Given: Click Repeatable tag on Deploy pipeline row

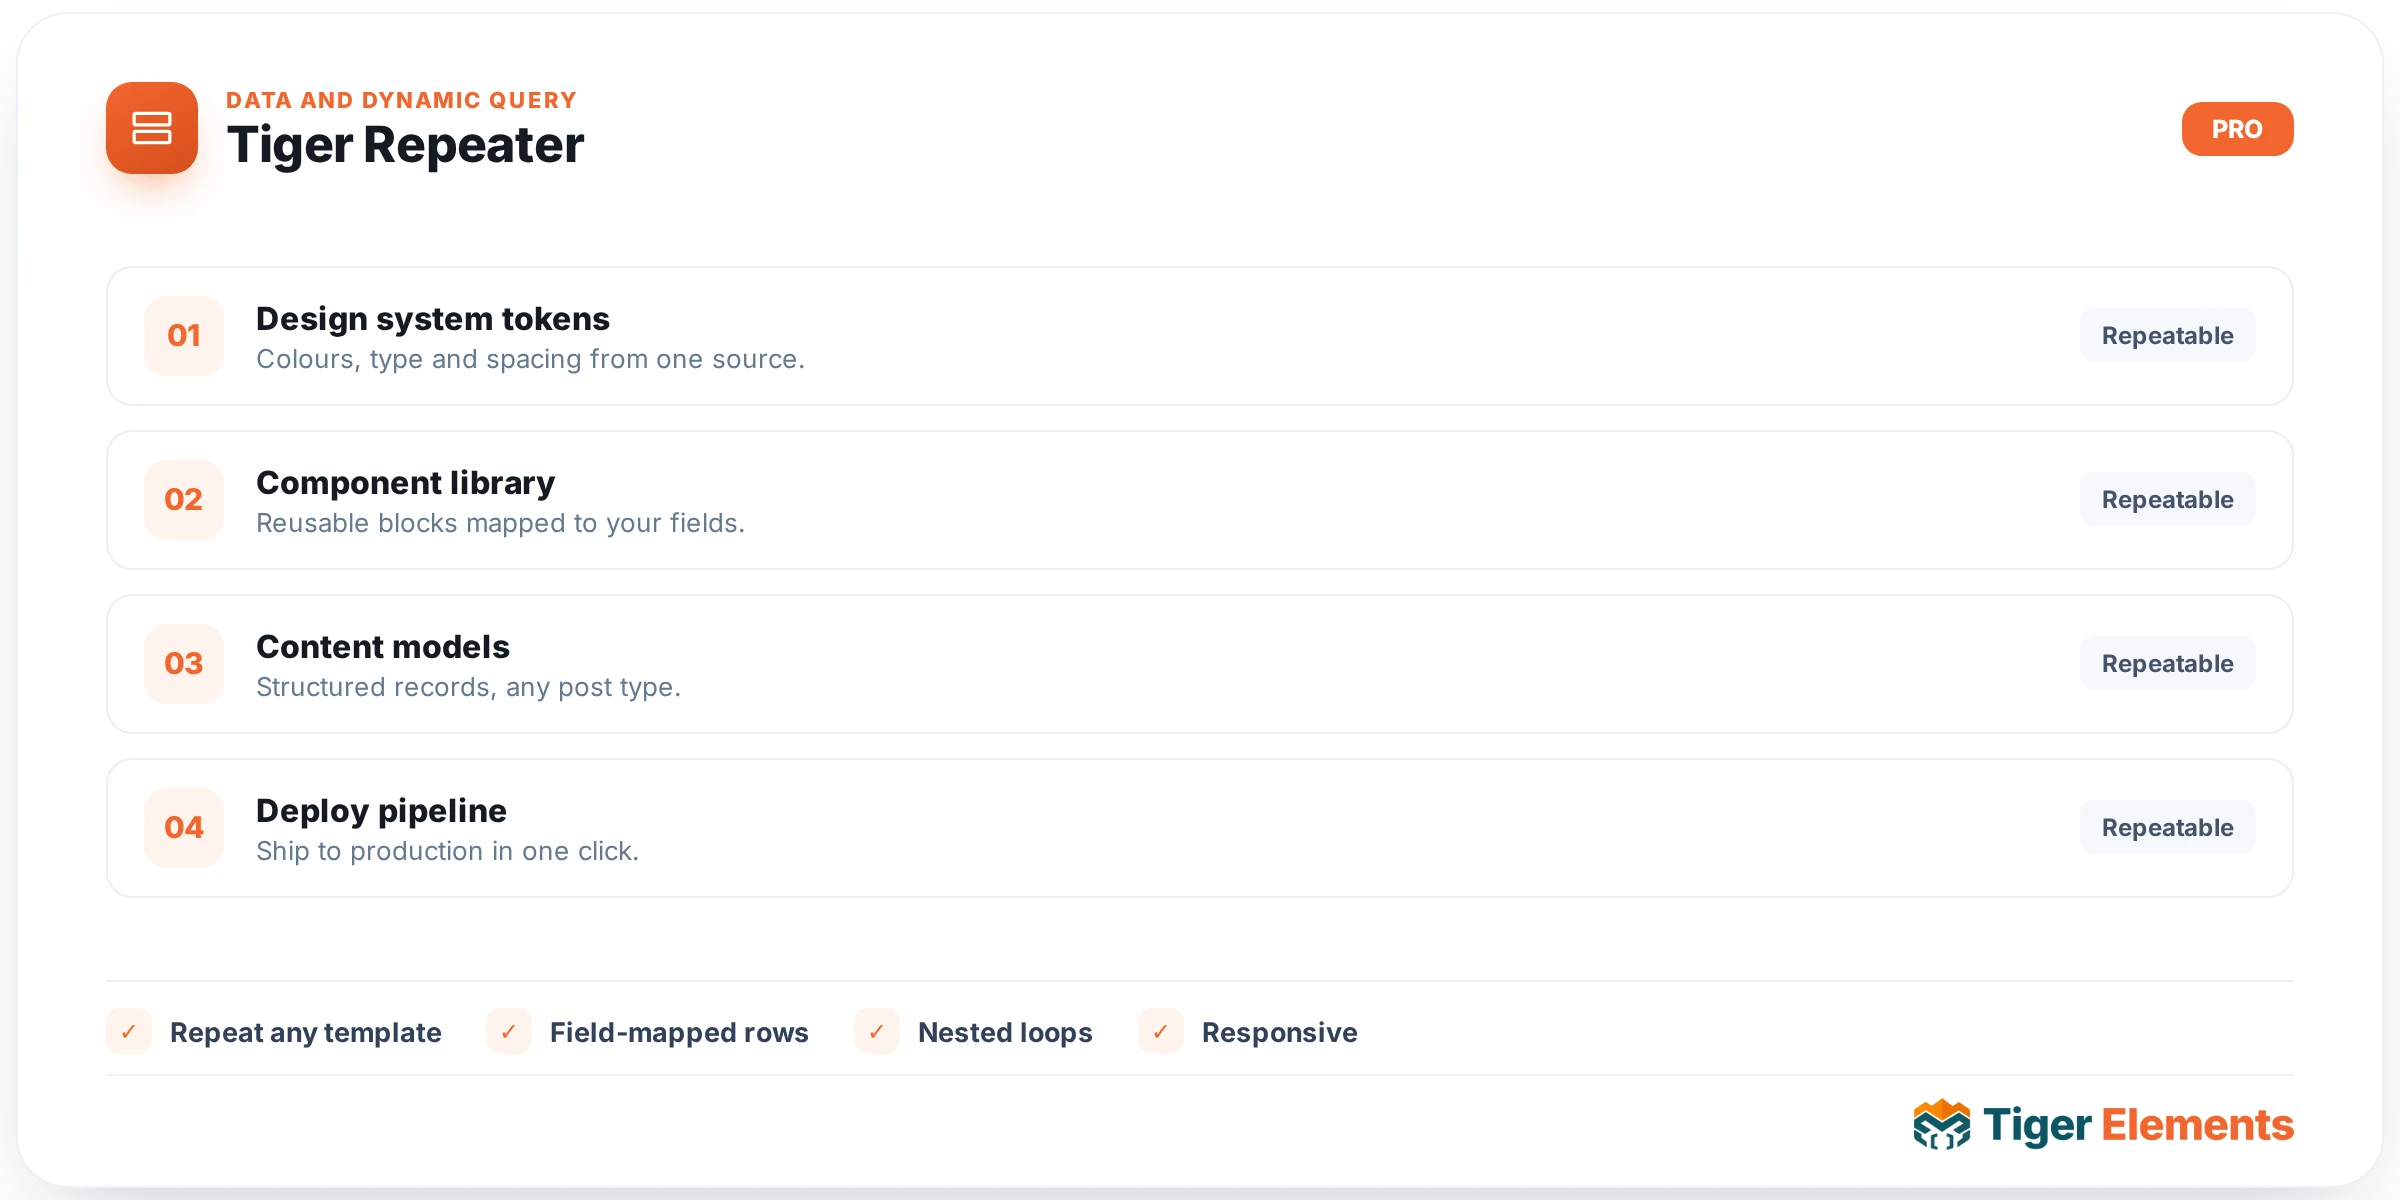Looking at the screenshot, I should pyautogui.click(x=2167, y=828).
